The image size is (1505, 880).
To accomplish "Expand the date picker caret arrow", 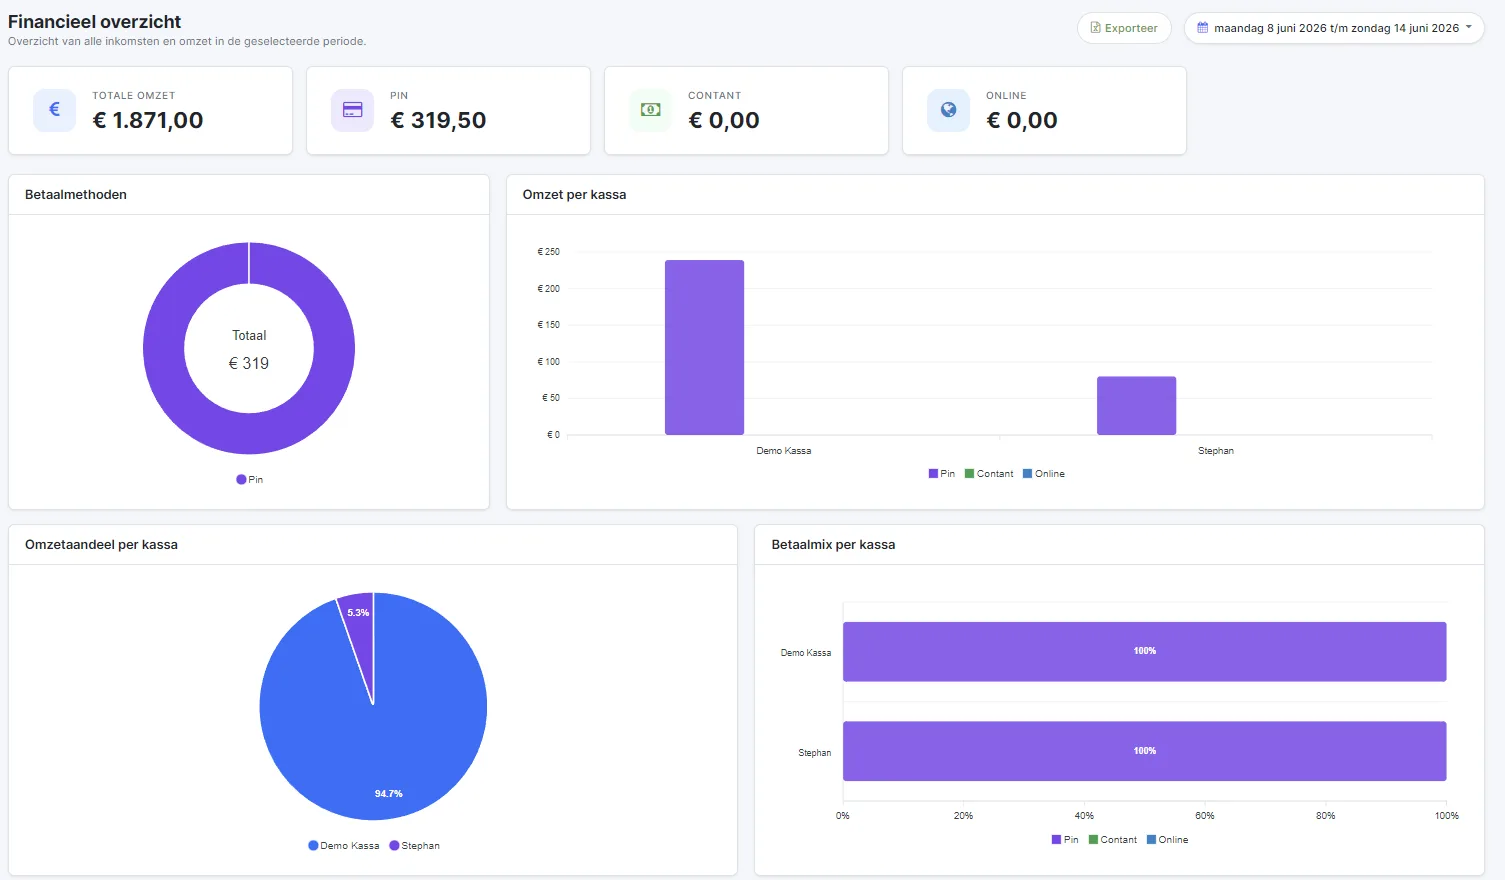I will tap(1469, 28).
